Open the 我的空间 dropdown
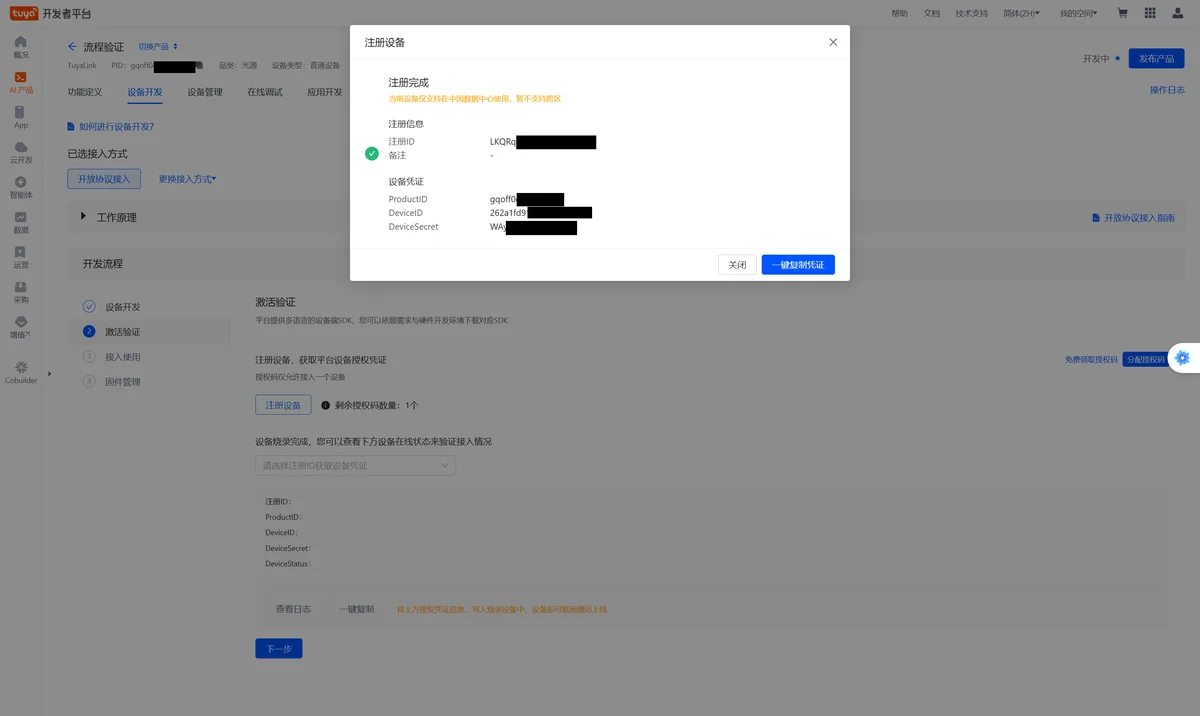The image size is (1200, 716). coord(1078,13)
